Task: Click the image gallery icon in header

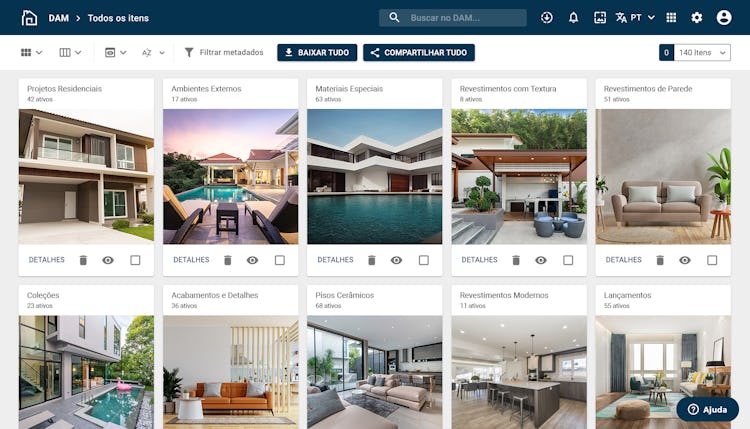Action: [x=600, y=18]
